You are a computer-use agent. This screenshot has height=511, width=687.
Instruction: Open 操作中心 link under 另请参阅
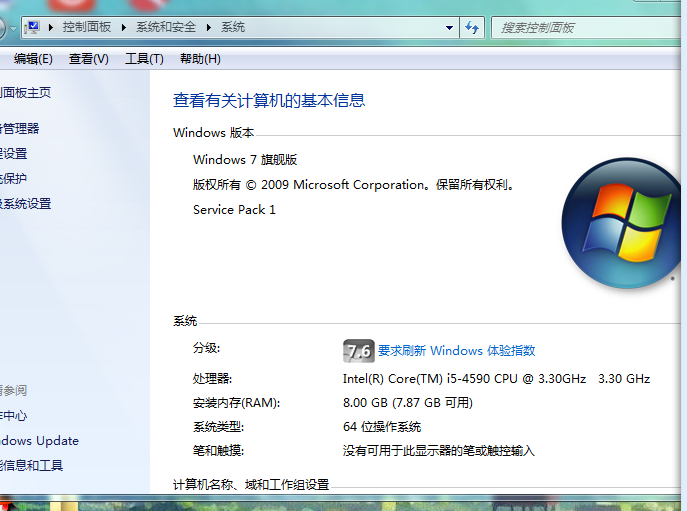pyautogui.click(x=14, y=415)
